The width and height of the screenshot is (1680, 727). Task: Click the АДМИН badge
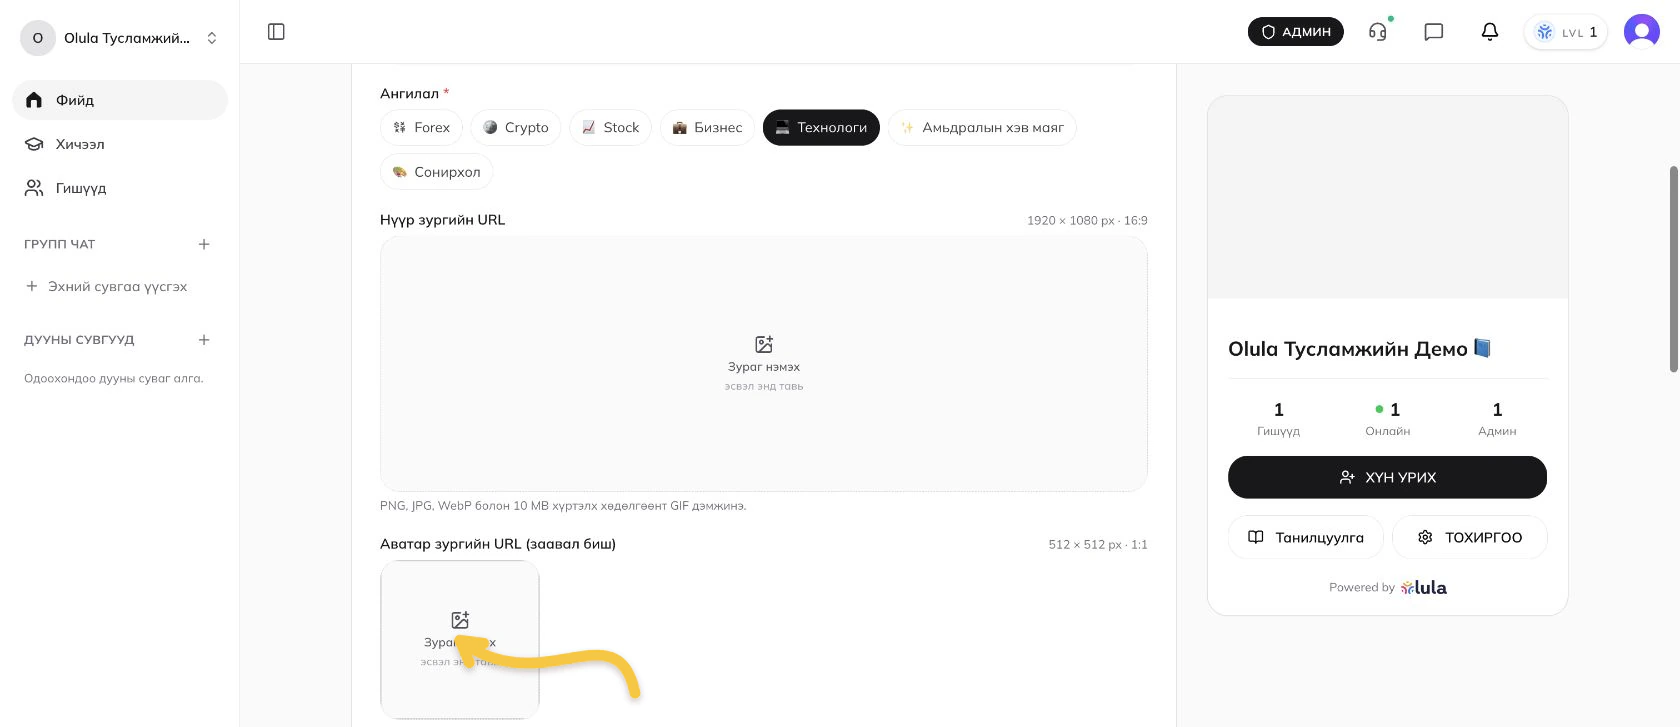[1296, 32]
